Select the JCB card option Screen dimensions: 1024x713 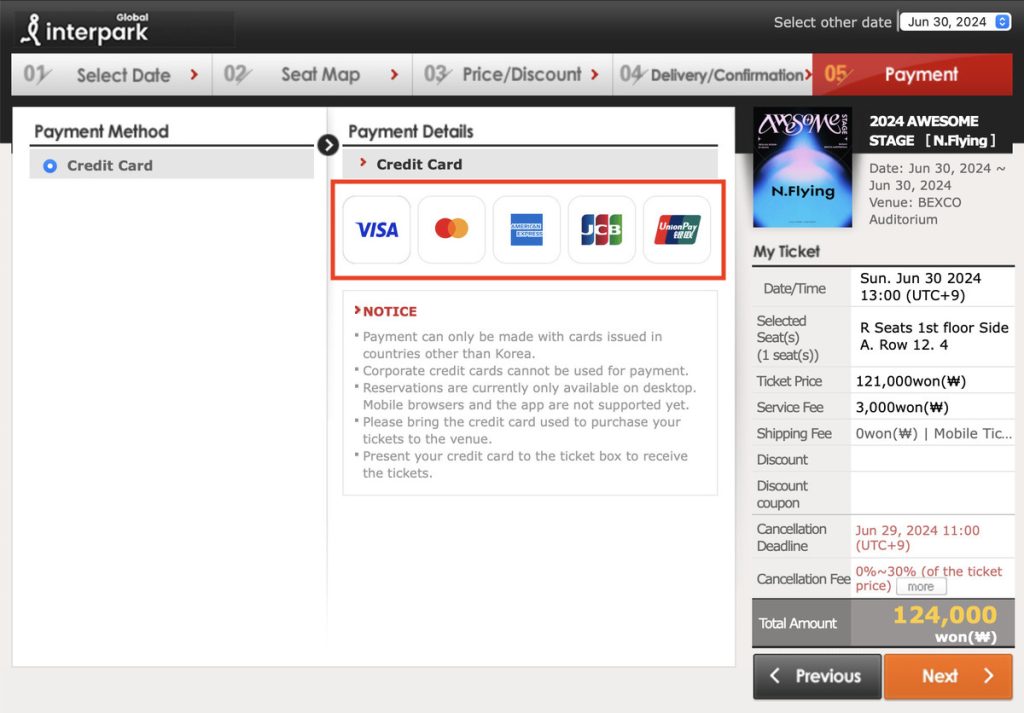point(602,230)
